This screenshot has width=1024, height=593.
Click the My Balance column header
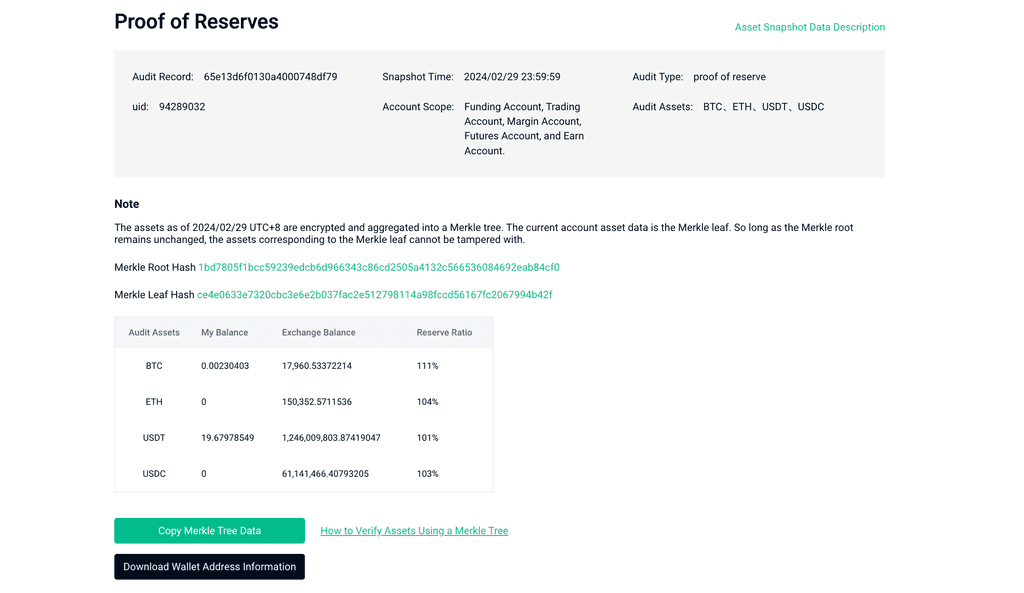(225, 332)
